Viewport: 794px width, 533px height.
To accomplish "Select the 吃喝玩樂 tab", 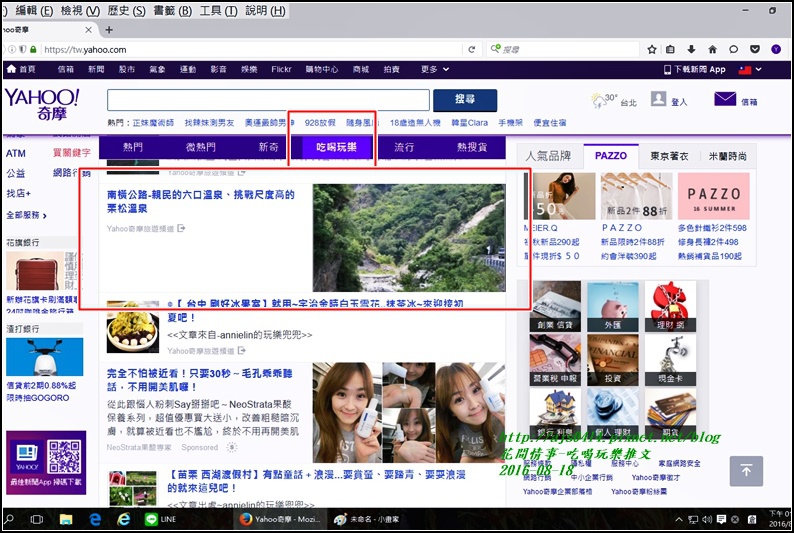I will tap(336, 147).
